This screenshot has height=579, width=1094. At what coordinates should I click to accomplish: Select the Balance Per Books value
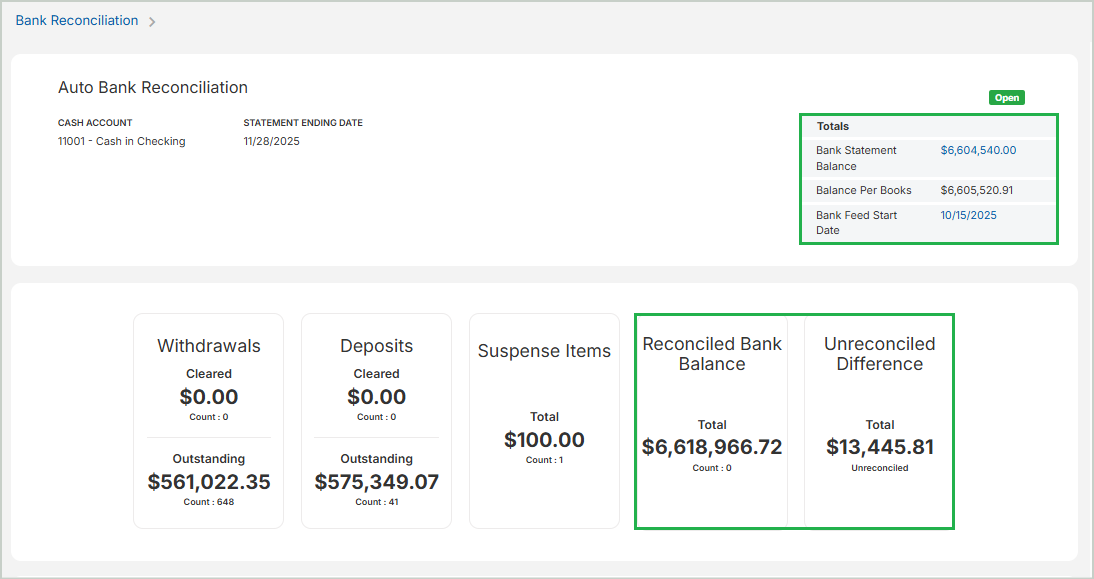pyautogui.click(x=976, y=190)
